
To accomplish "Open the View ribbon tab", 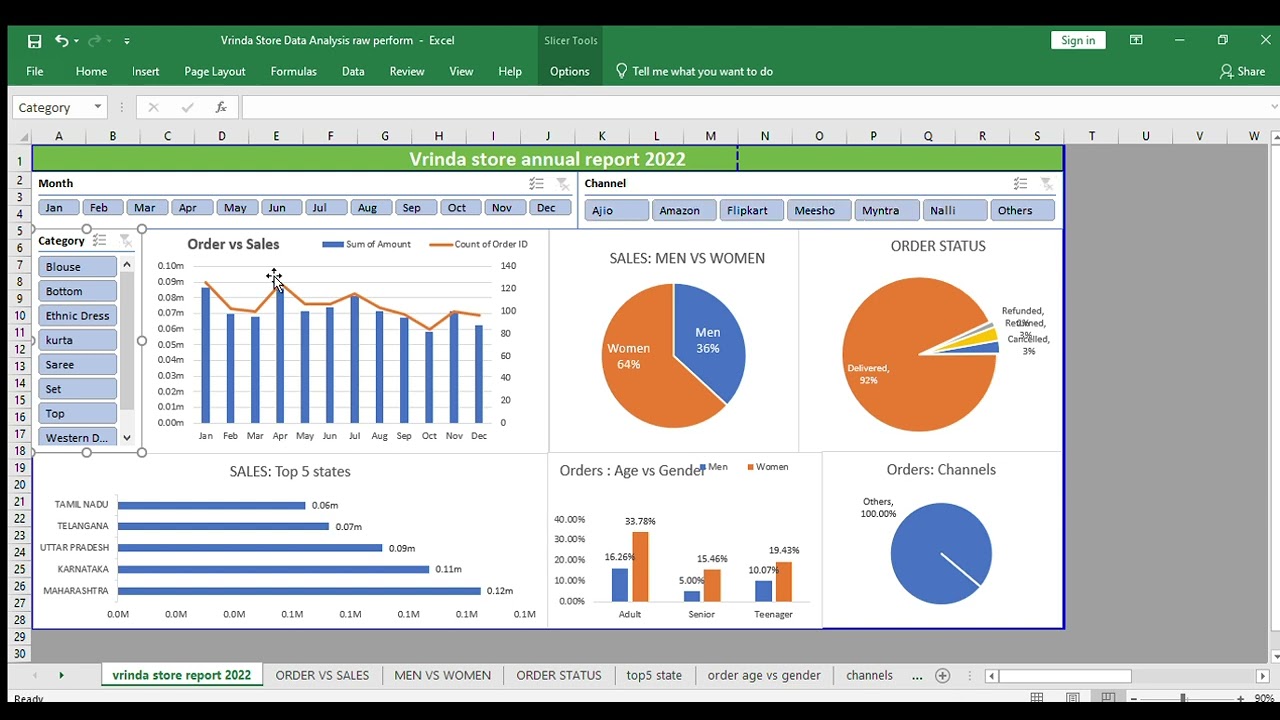I will [461, 71].
